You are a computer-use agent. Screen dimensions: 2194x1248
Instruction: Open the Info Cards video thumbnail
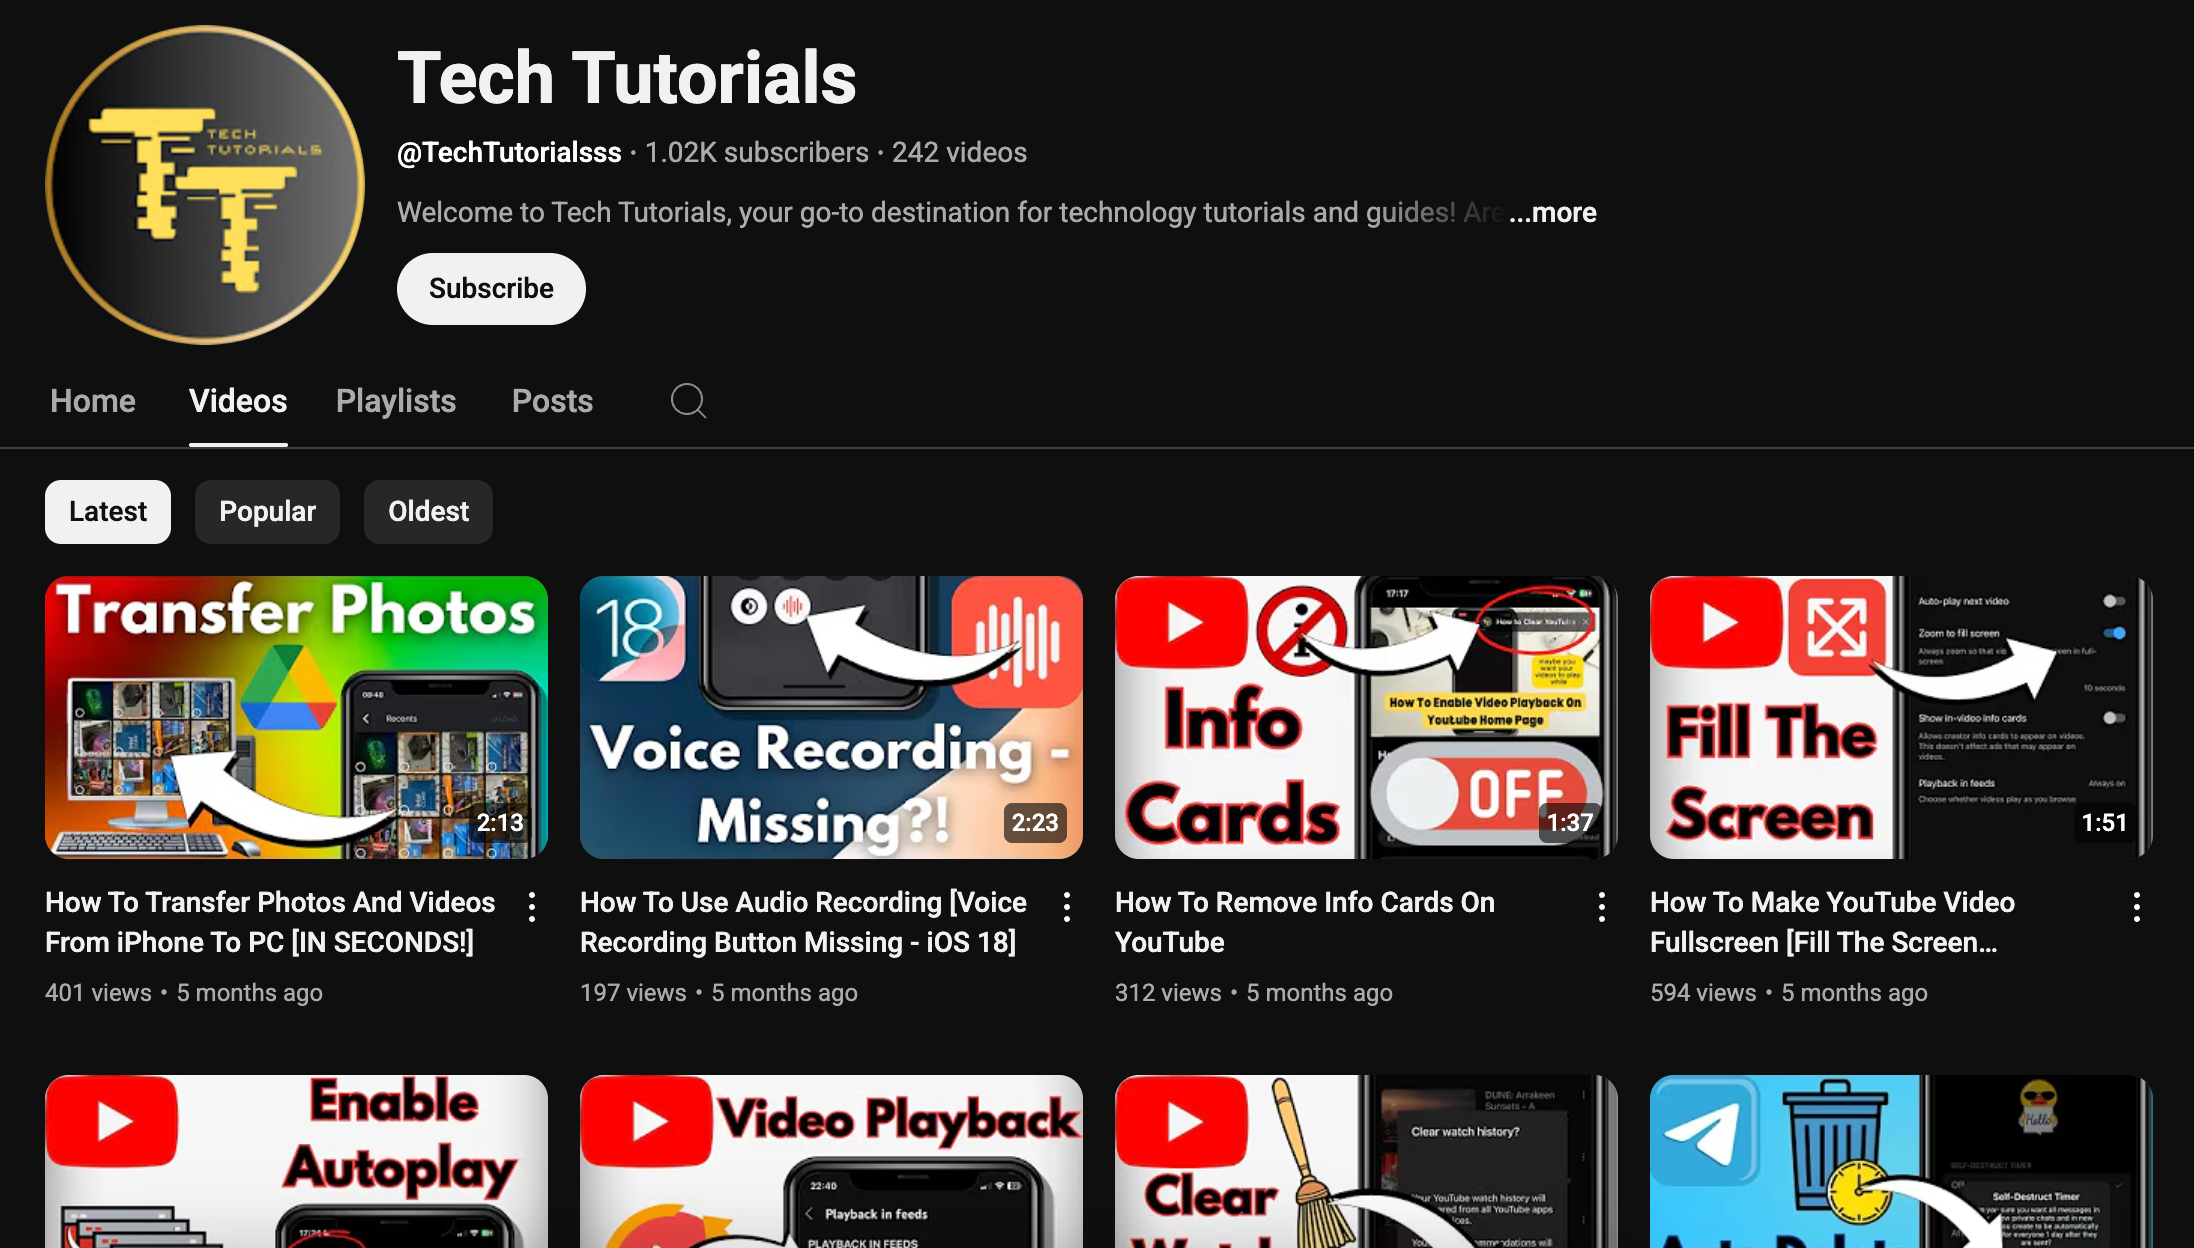(x=1366, y=717)
